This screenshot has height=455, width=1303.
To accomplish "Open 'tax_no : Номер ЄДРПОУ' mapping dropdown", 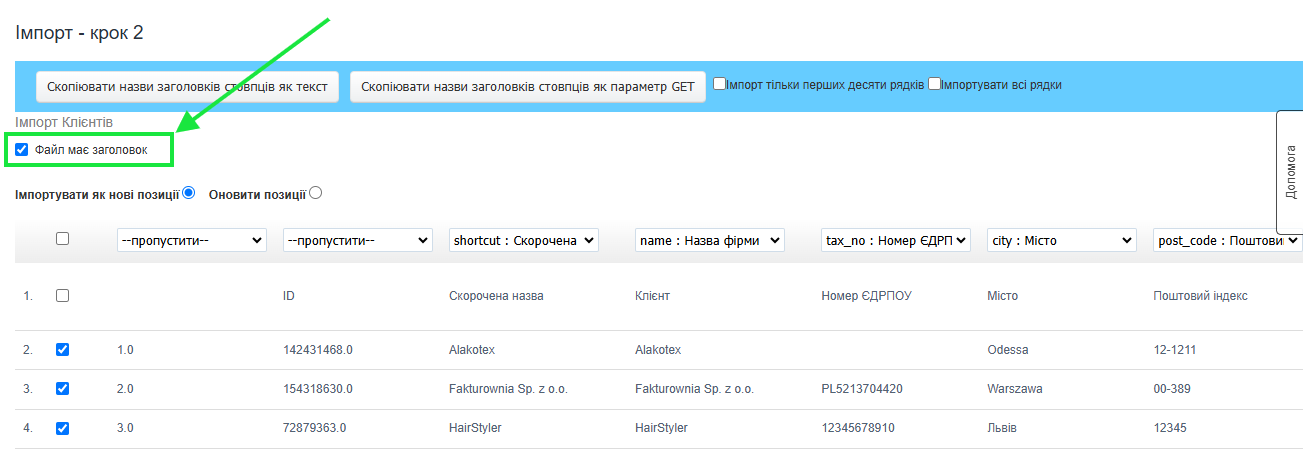I will point(895,240).
